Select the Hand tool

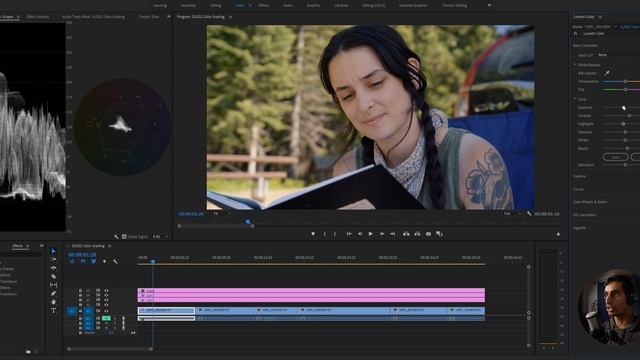click(x=53, y=302)
